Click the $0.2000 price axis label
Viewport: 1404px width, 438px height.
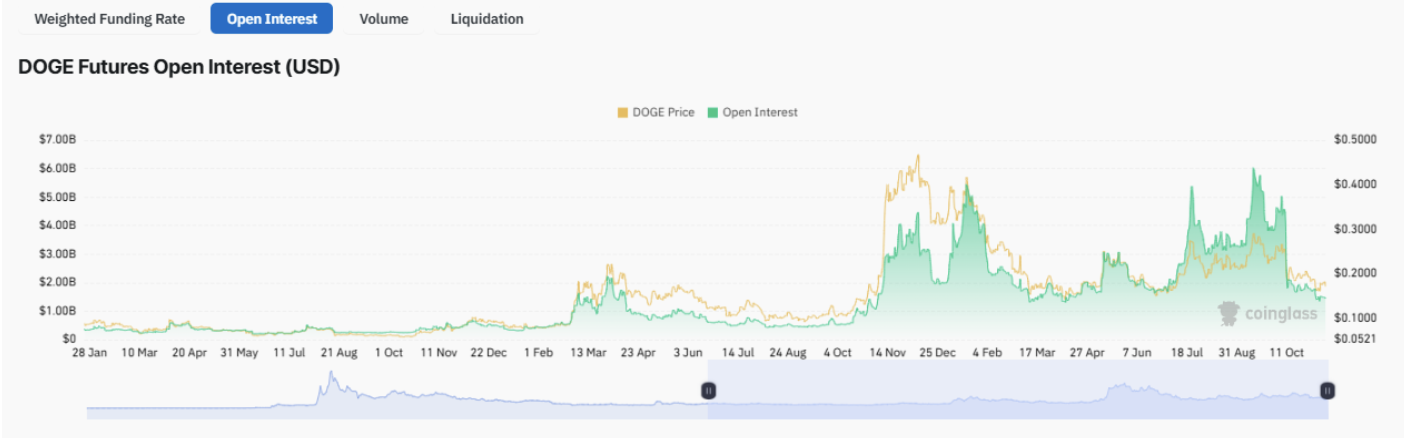[x=1354, y=273]
